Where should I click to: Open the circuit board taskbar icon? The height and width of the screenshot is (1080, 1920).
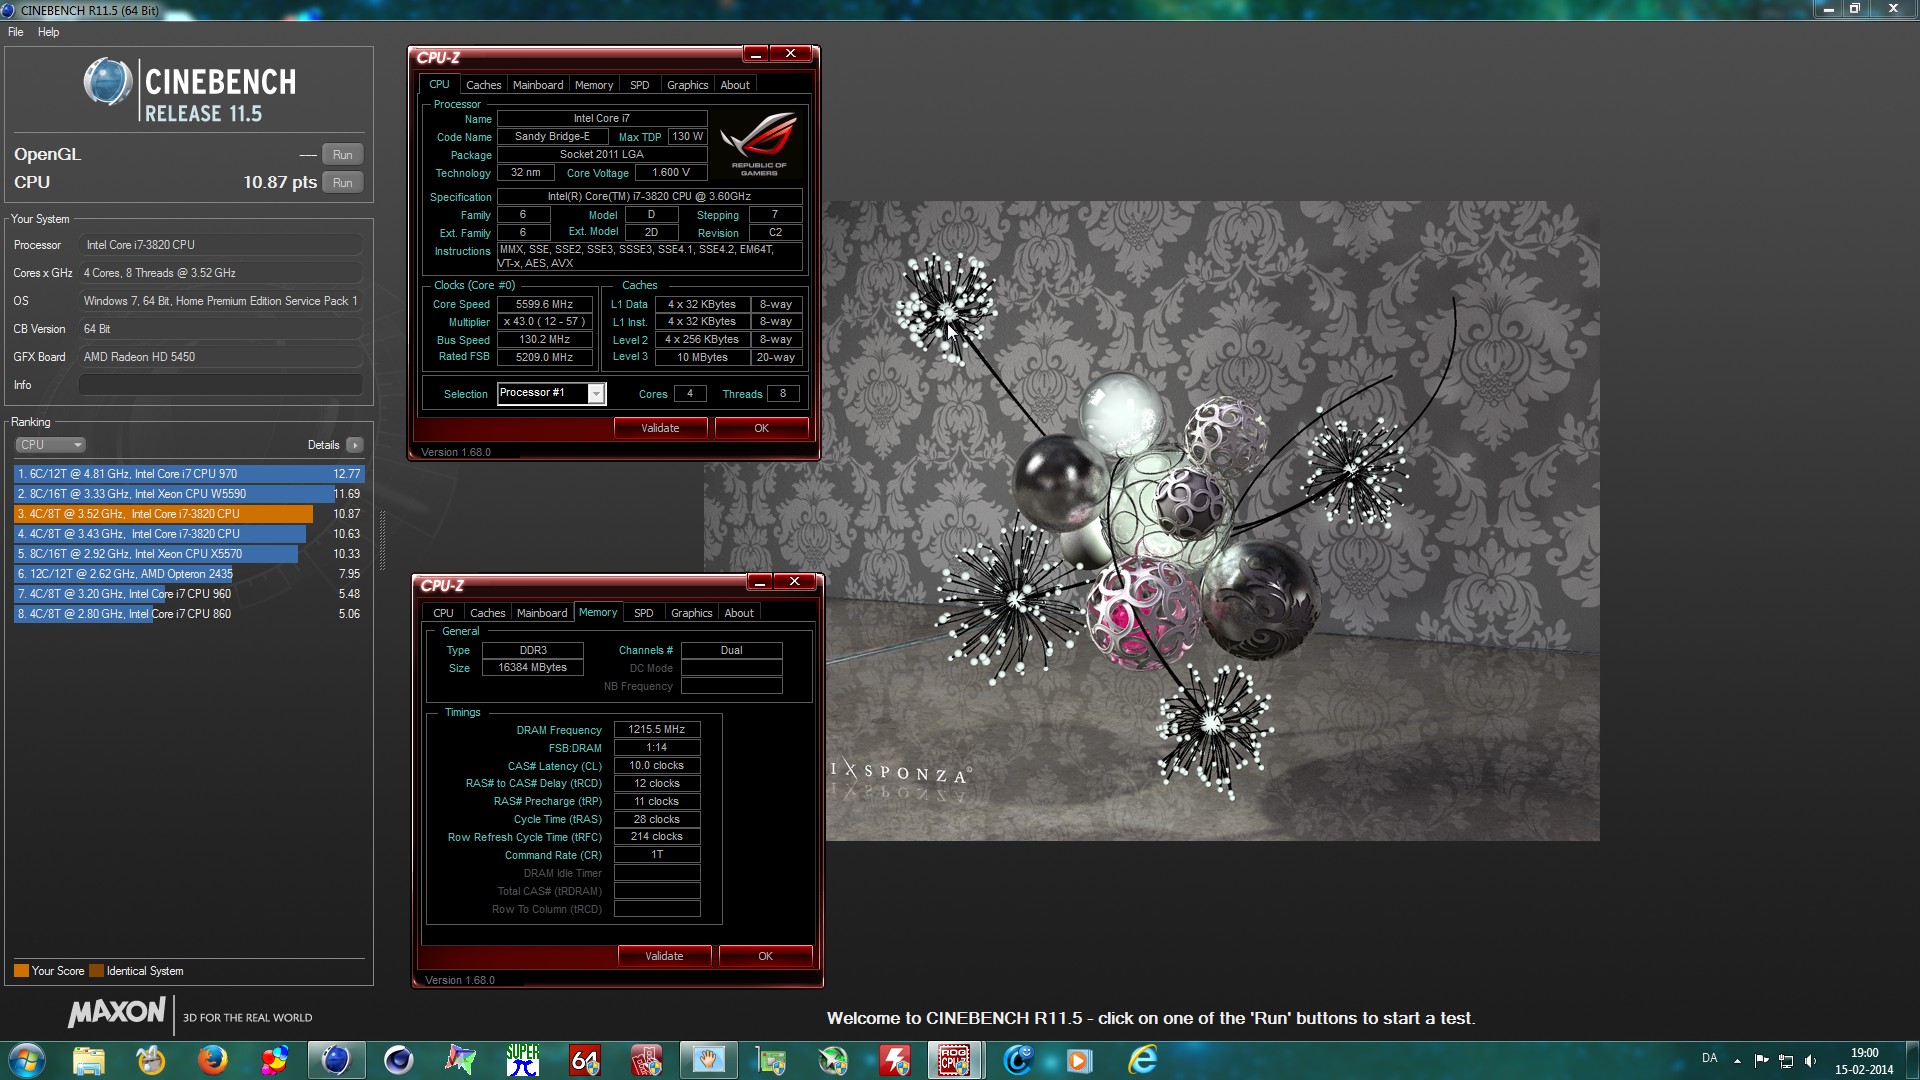point(770,1060)
